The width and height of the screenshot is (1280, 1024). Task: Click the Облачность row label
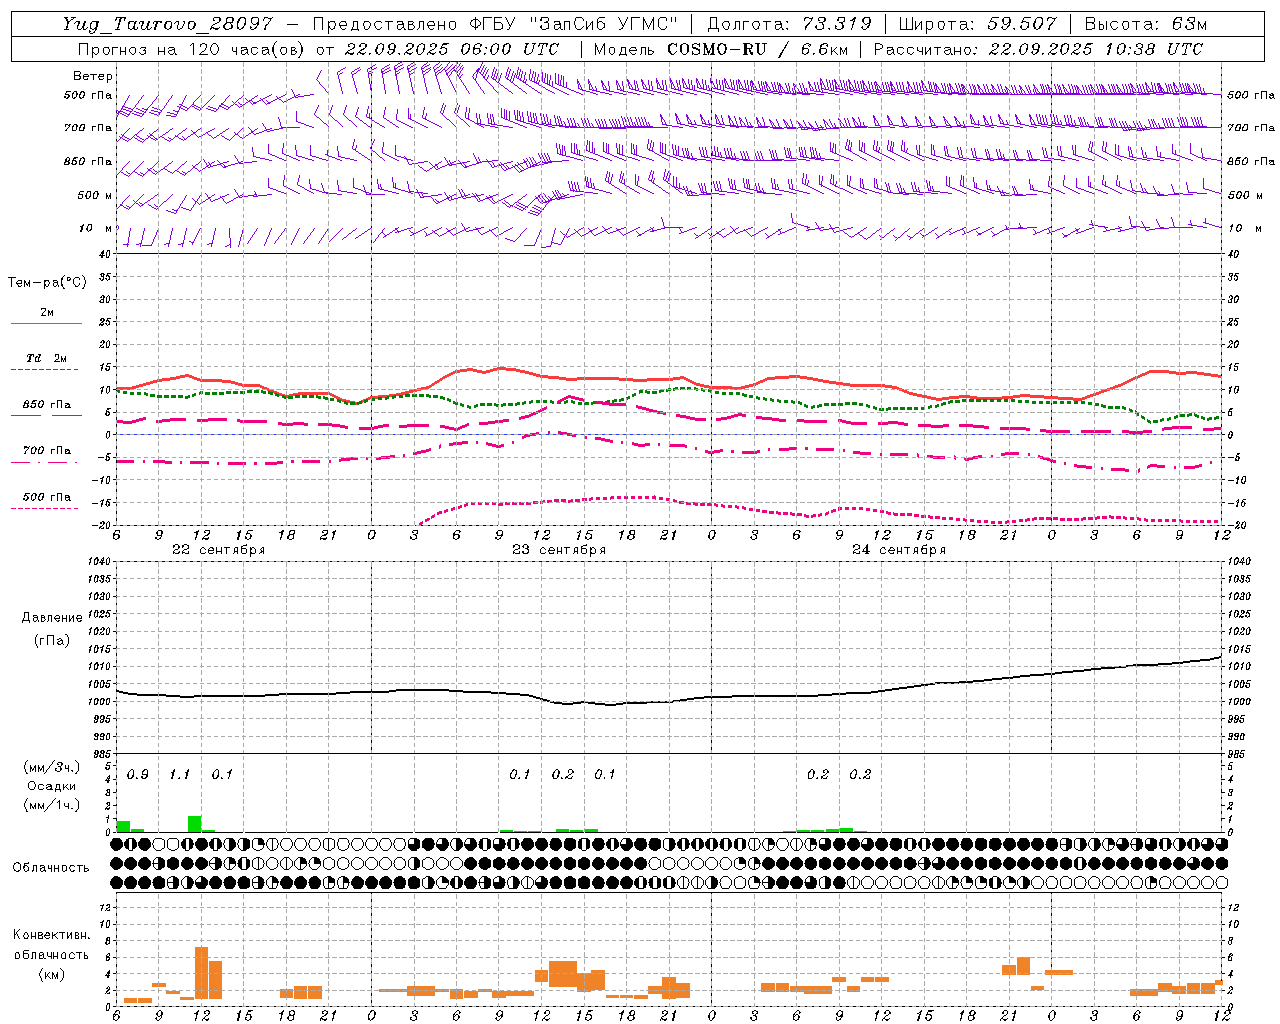51,868
